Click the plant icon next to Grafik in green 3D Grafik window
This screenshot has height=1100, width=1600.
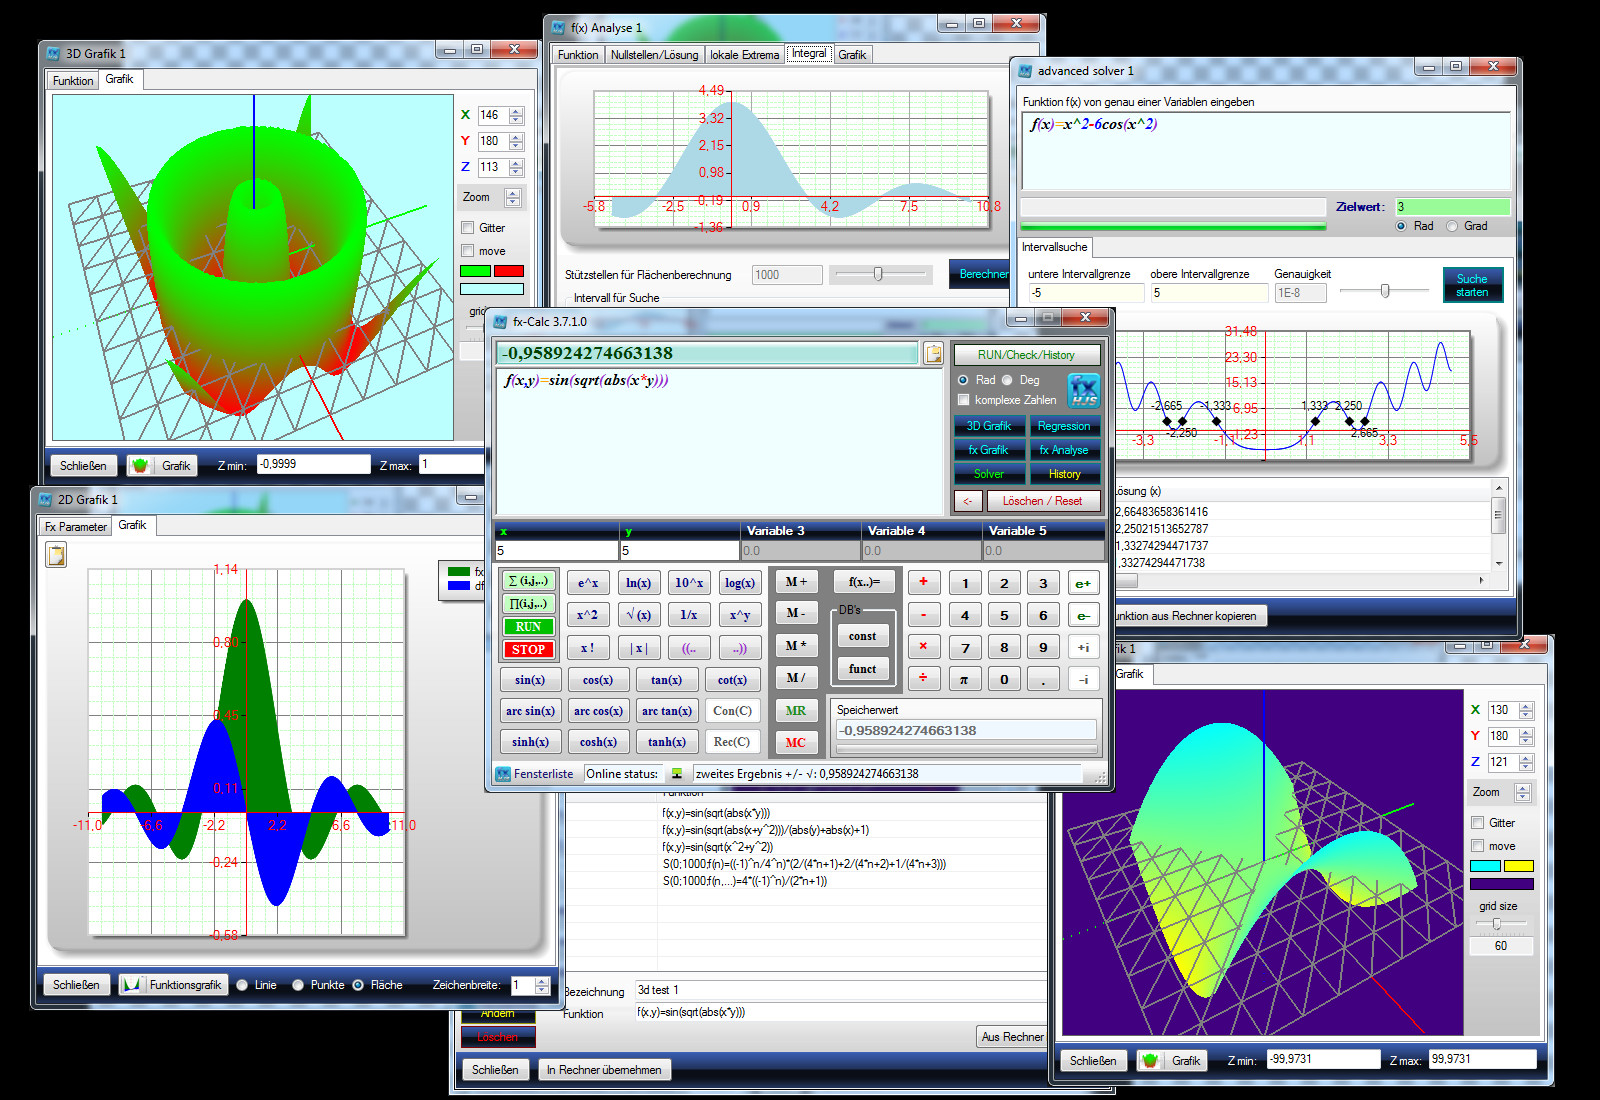click(x=140, y=466)
